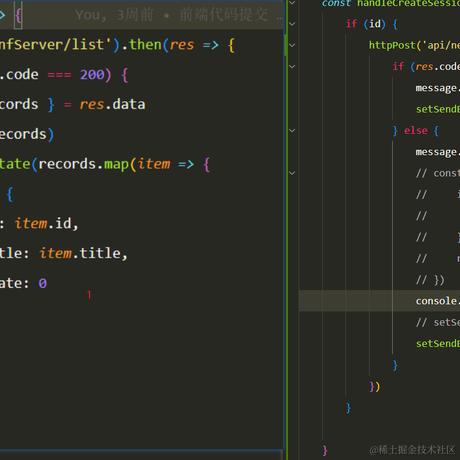This screenshot has width=460, height=460.
Task: Click 'res.data' in the left editor
Action: 112,104
